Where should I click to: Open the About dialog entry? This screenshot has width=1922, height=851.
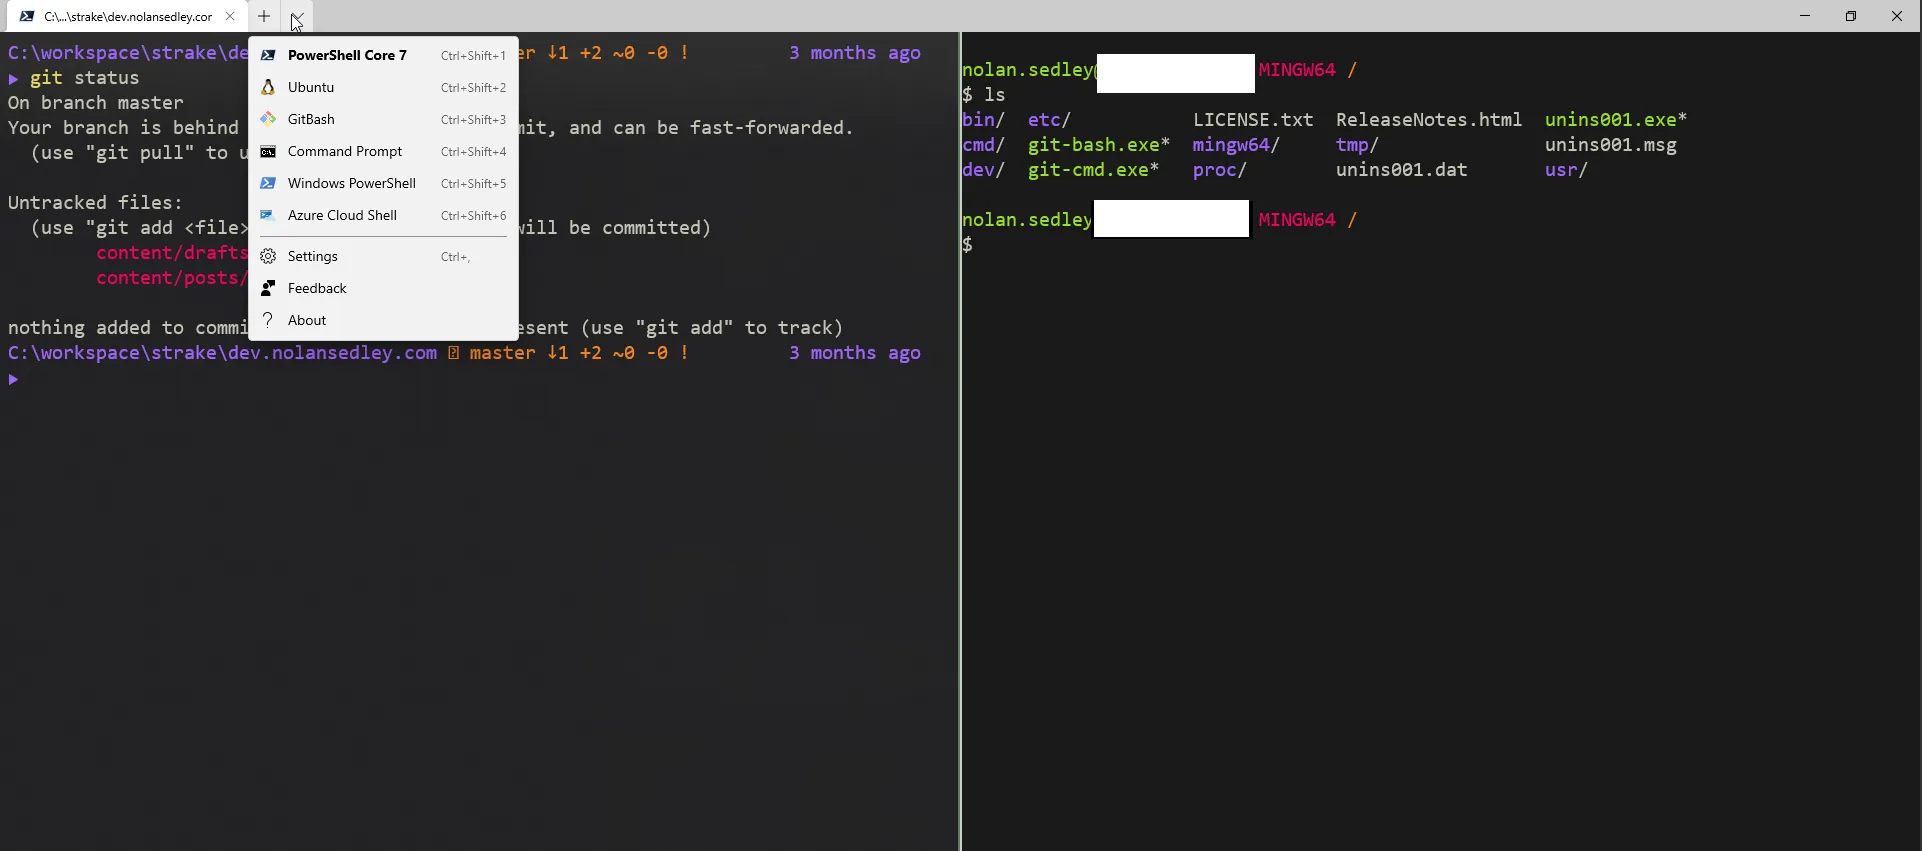pyautogui.click(x=383, y=320)
